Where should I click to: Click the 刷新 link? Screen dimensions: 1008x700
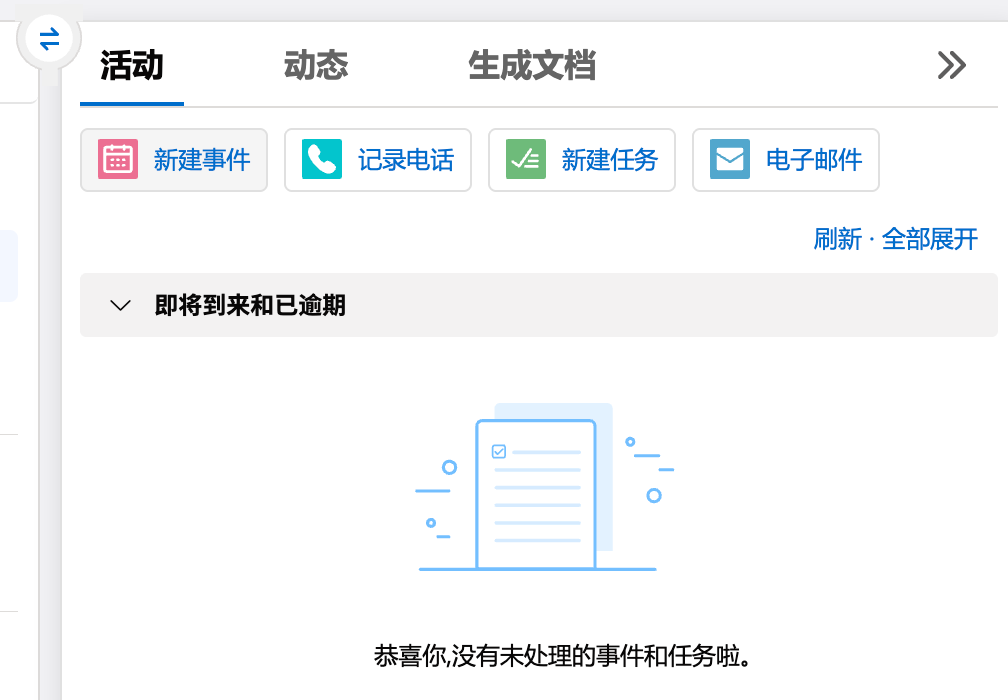click(837, 239)
